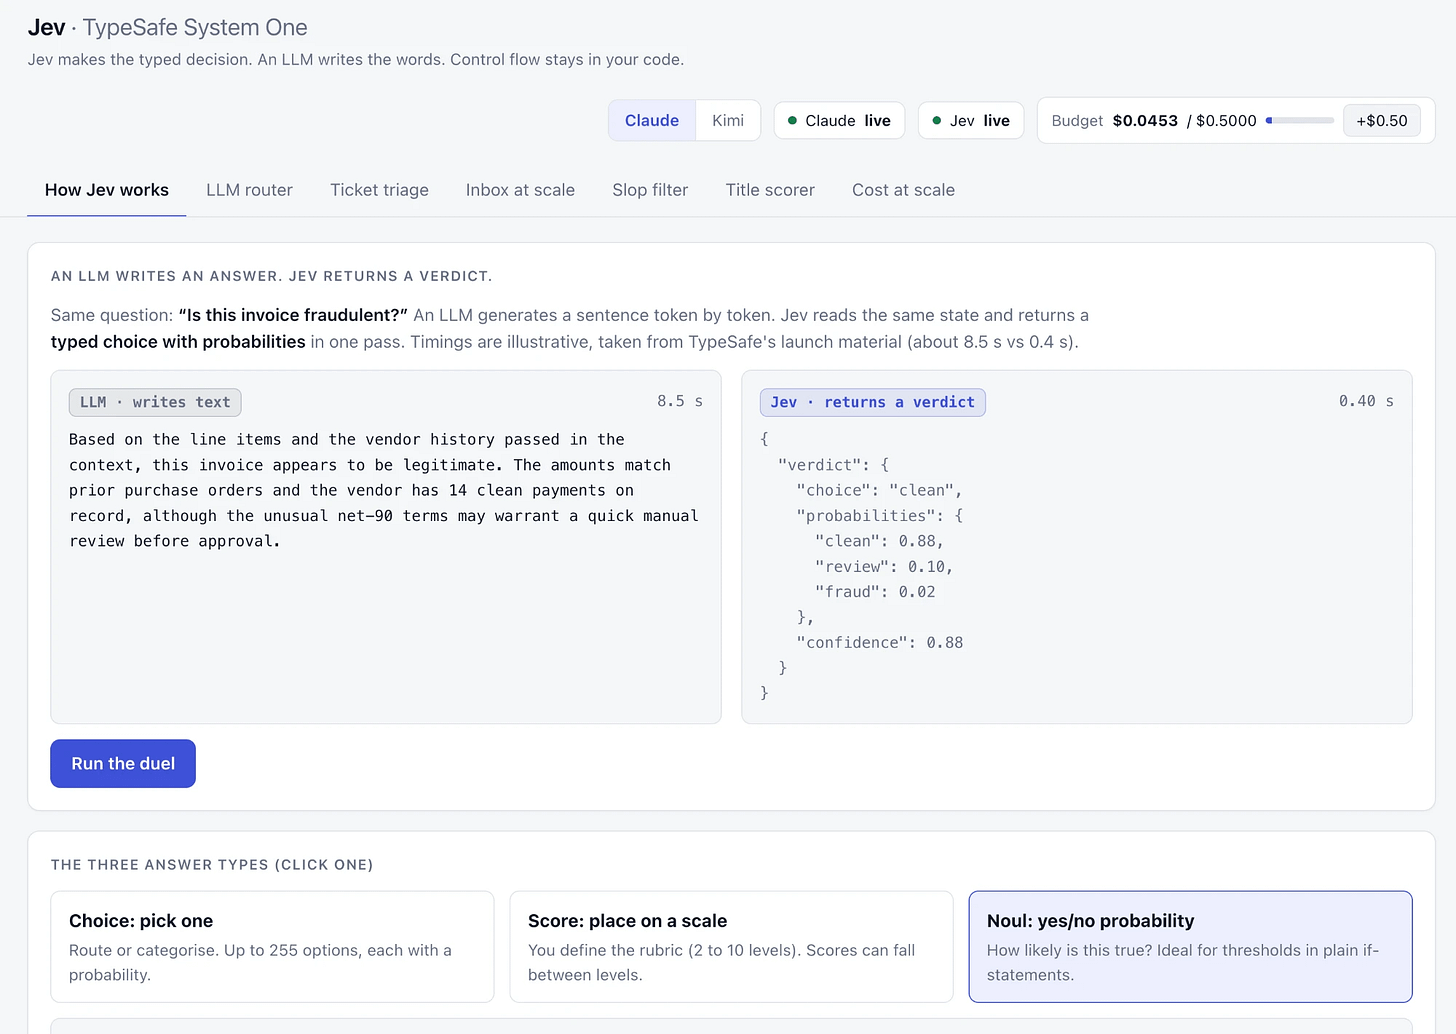Add +$0.50 to the budget
The image size is (1456, 1034).
1381,120
